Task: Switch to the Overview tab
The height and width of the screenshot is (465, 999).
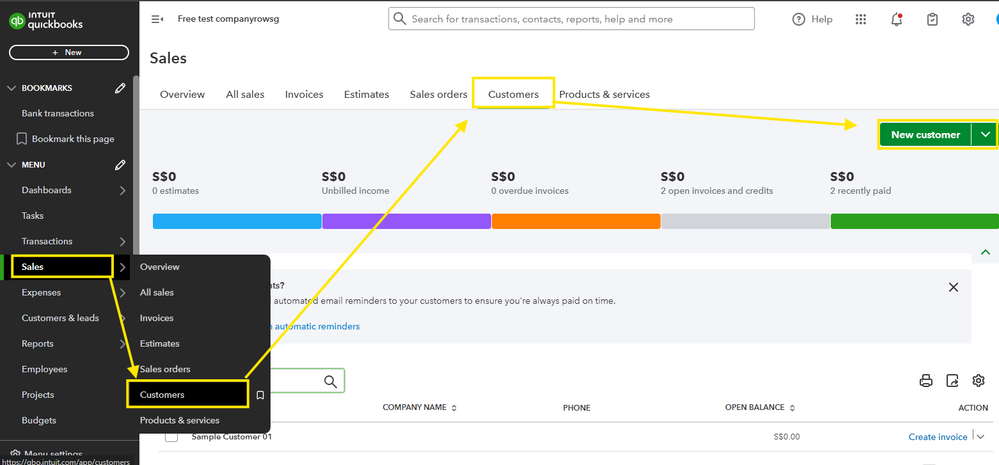Action: 182,94
